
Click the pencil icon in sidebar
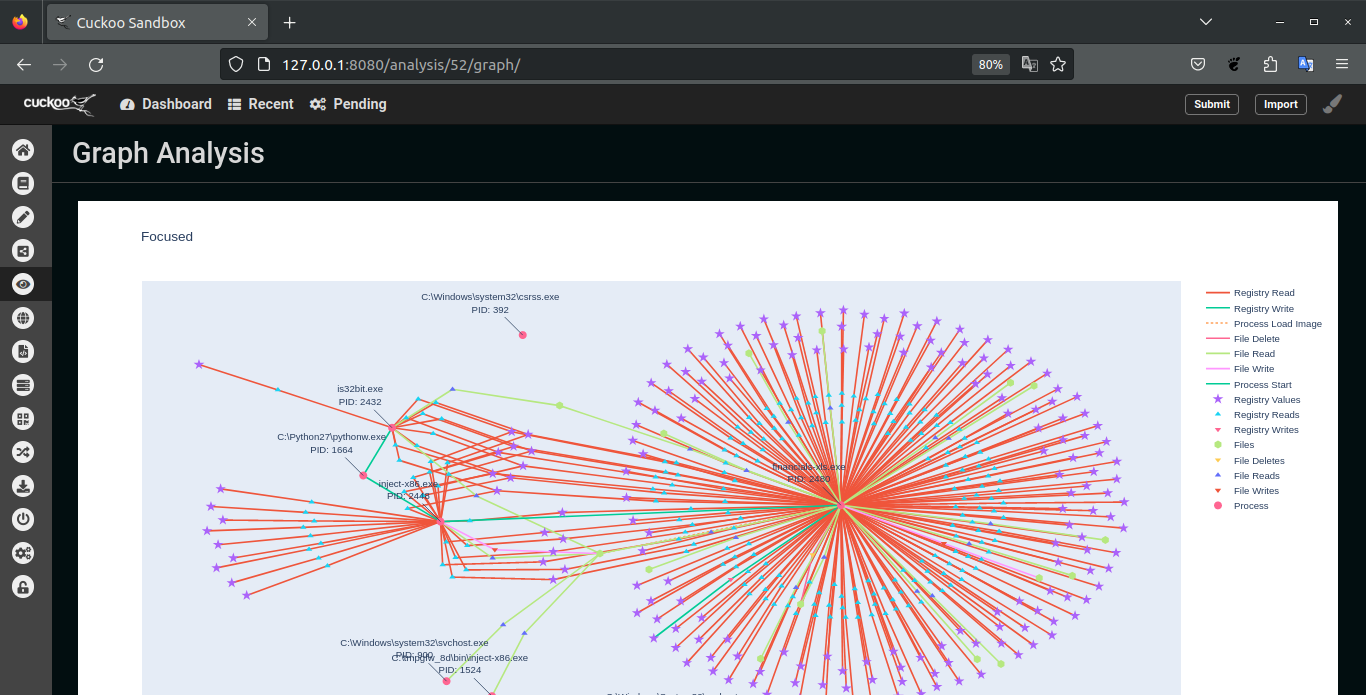click(x=23, y=217)
